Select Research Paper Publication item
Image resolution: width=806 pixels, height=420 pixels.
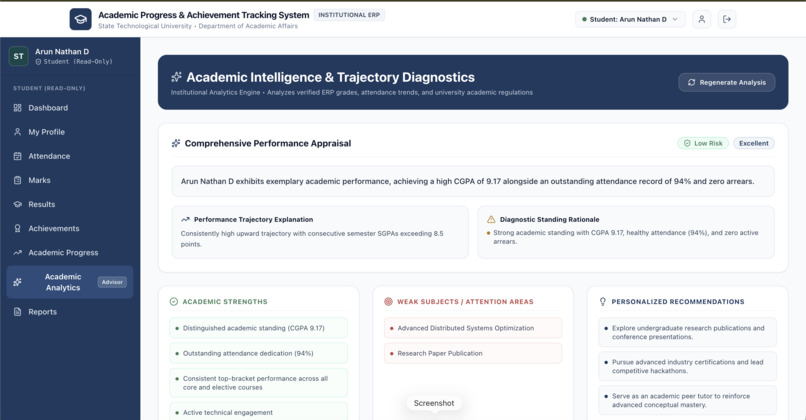click(473, 353)
